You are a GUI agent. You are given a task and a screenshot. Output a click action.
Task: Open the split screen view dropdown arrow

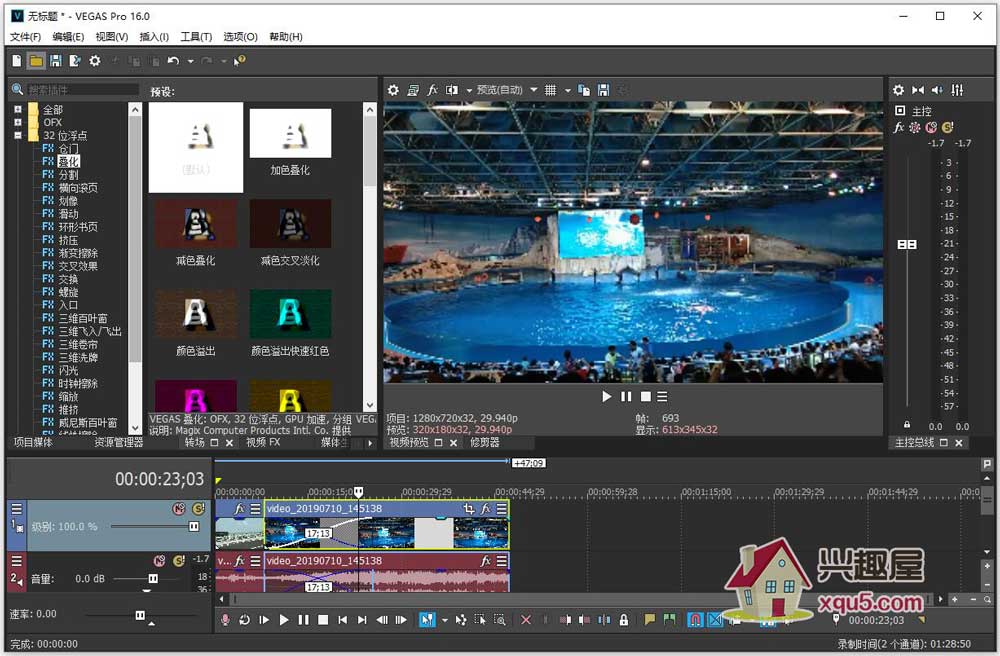click(469, 90)
